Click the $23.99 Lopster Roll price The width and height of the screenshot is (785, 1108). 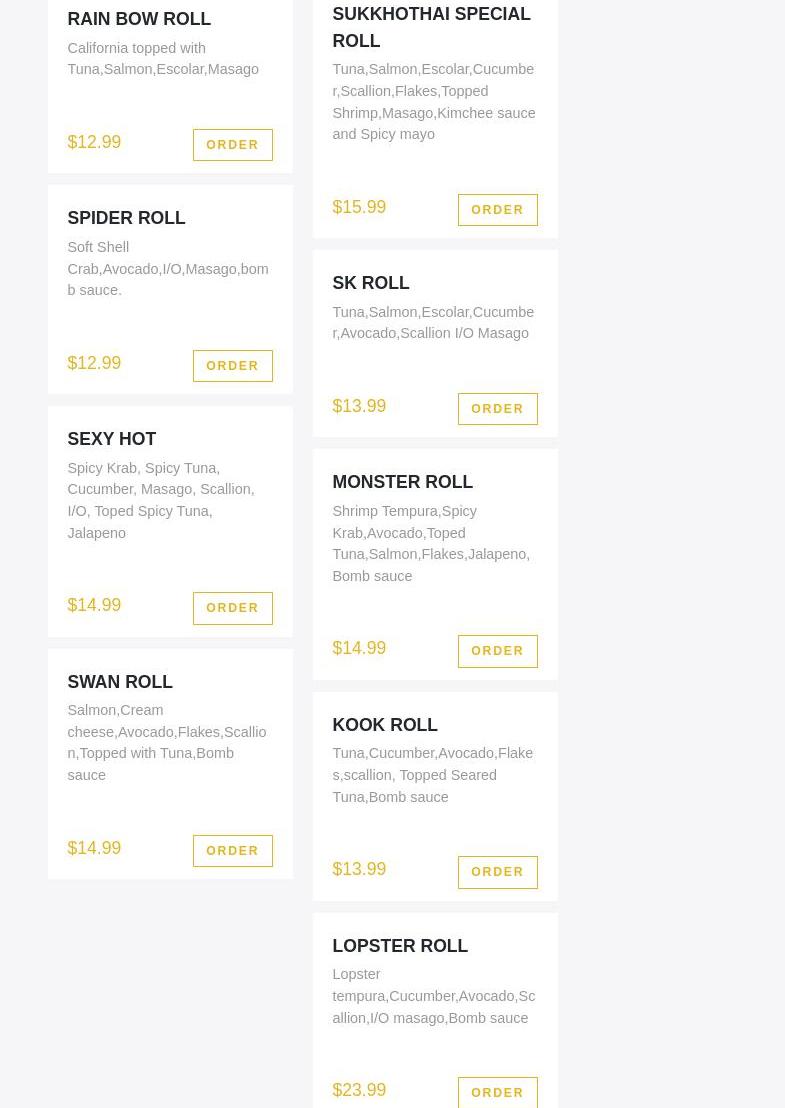pyautogui.click(x=359, y=1090)
